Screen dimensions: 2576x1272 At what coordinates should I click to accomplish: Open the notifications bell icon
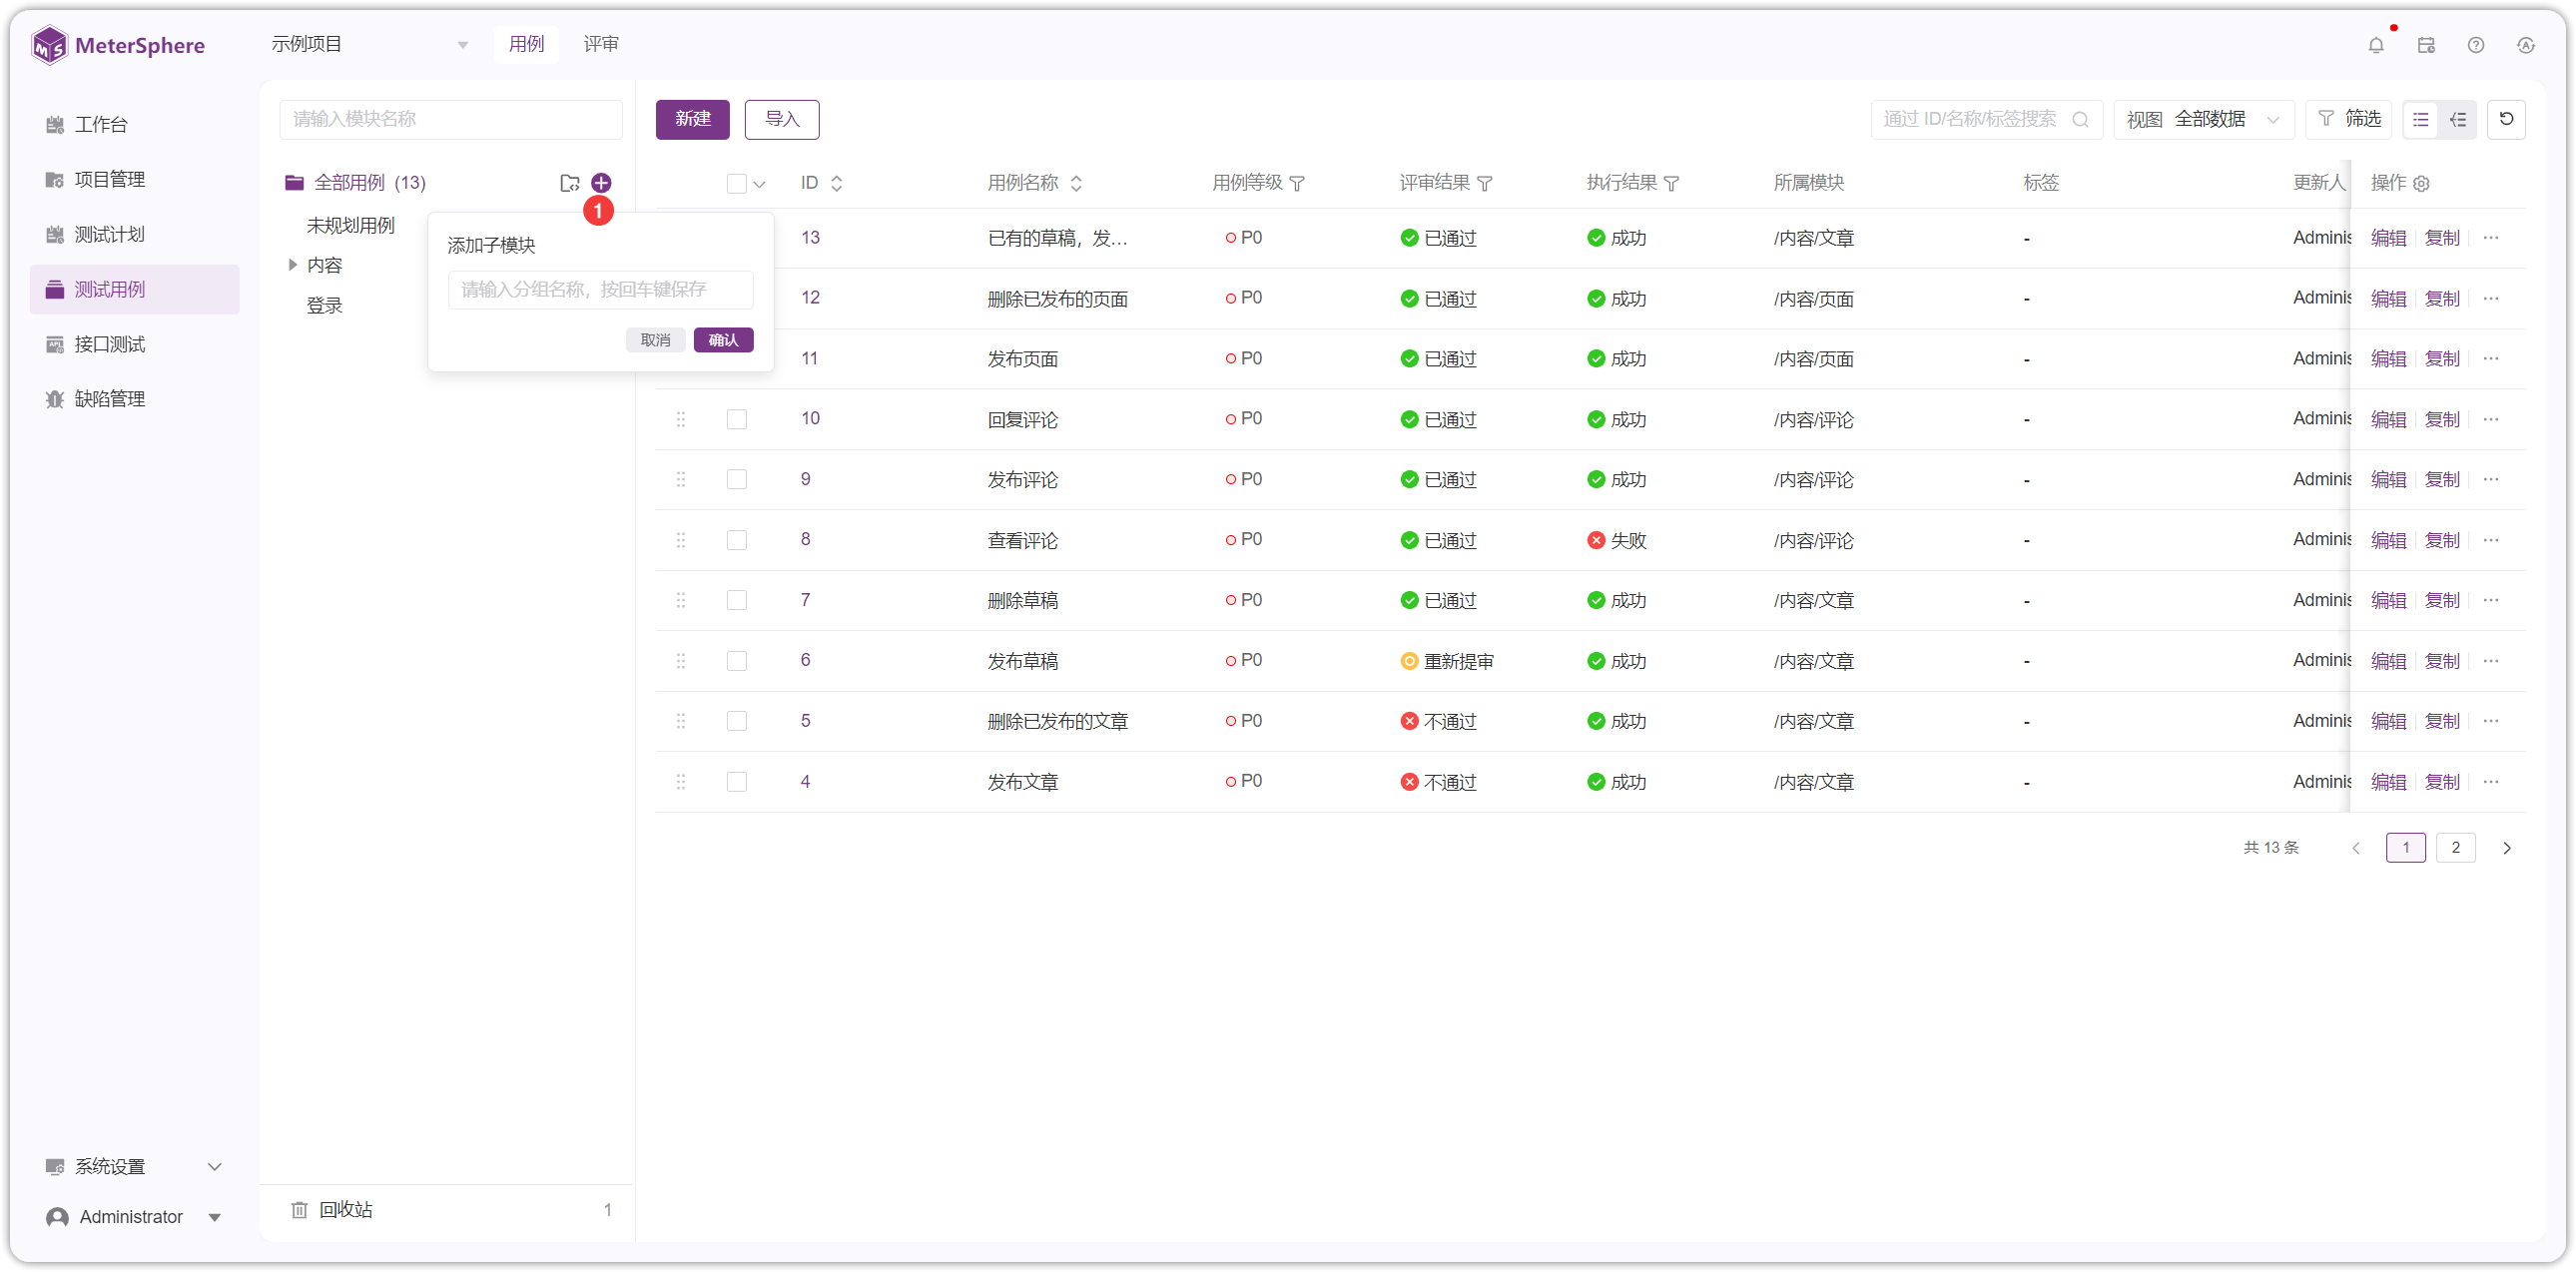click(2376, 45)
